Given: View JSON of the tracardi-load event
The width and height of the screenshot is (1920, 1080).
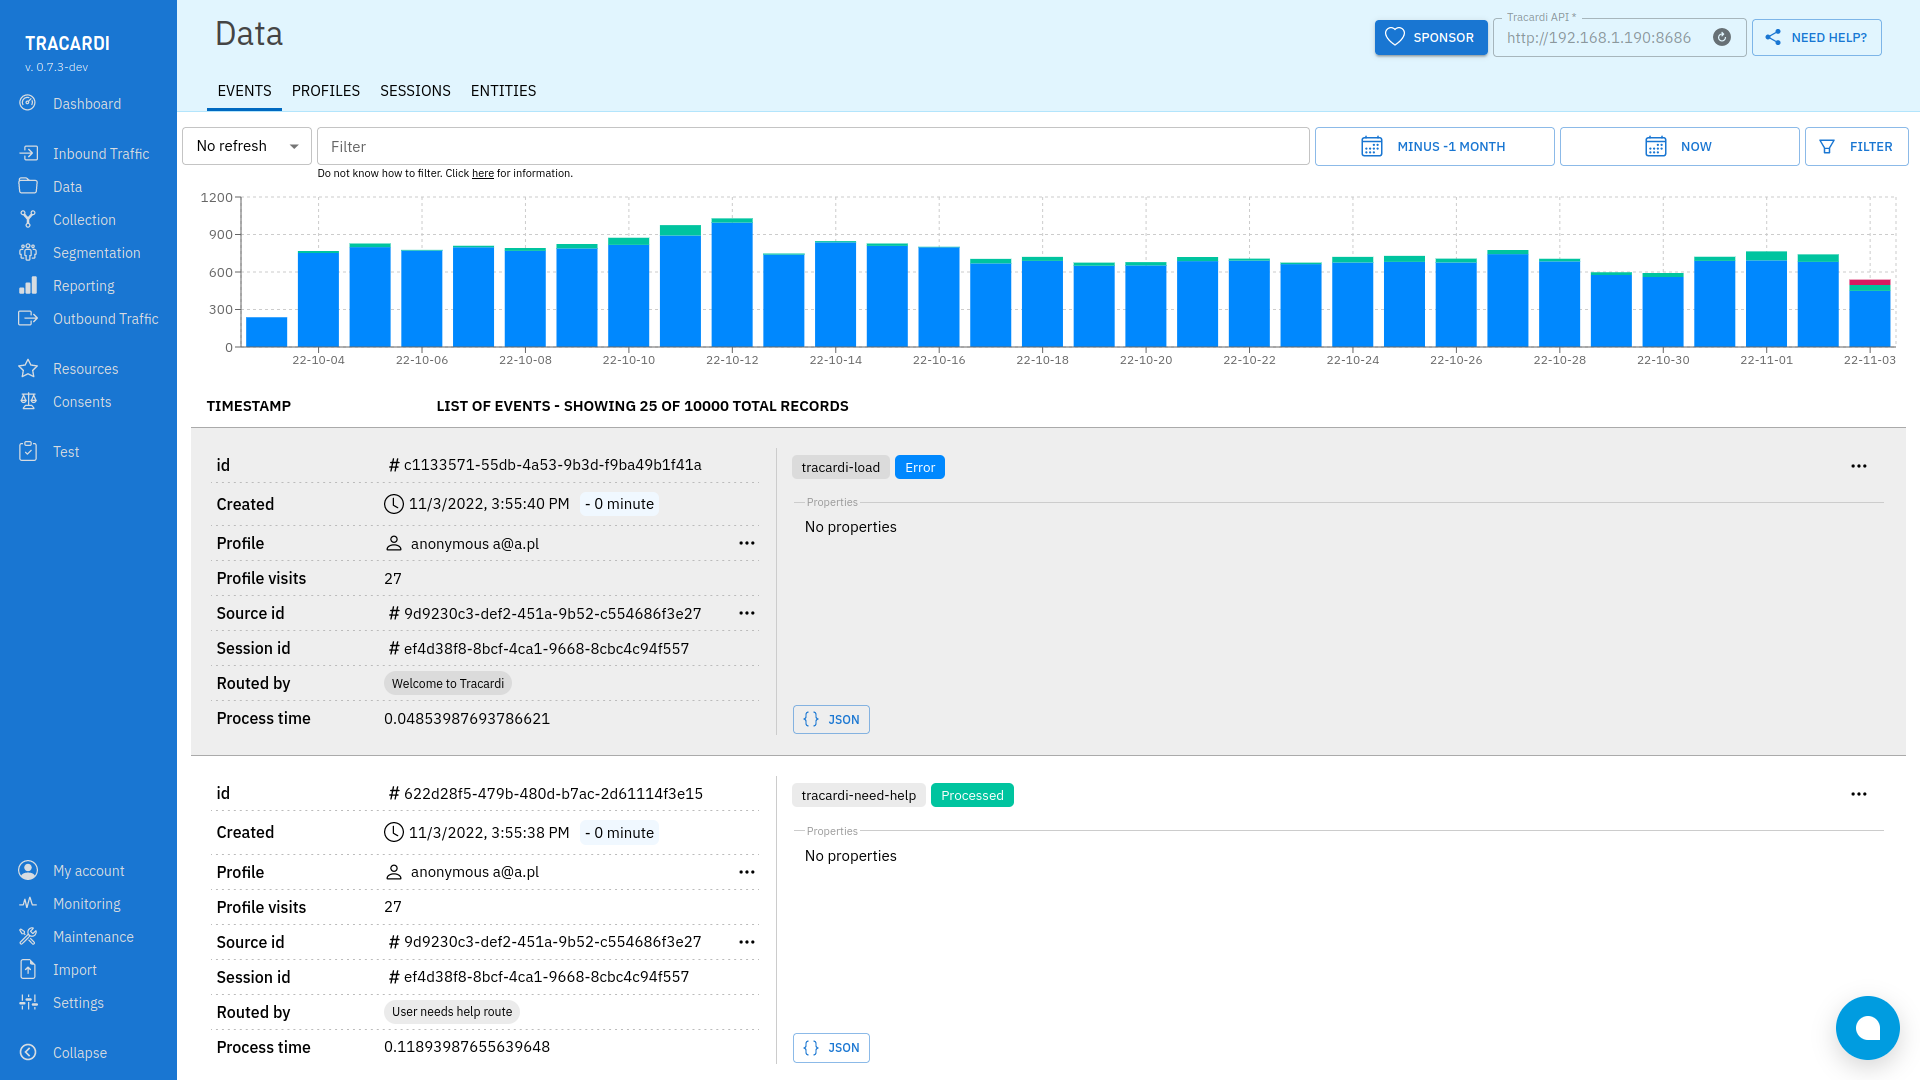Looking at the screenshot, I should tap(831, 719).
